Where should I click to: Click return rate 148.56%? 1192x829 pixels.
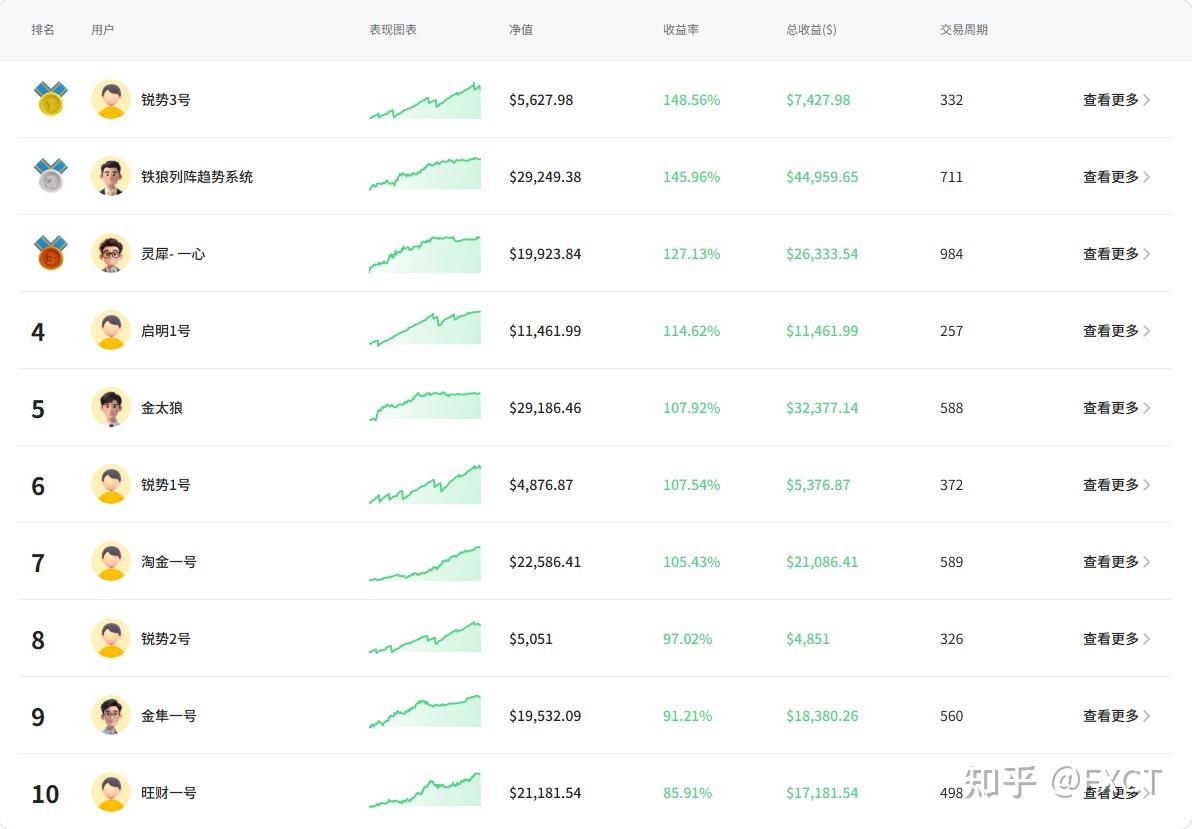(691, 100)
